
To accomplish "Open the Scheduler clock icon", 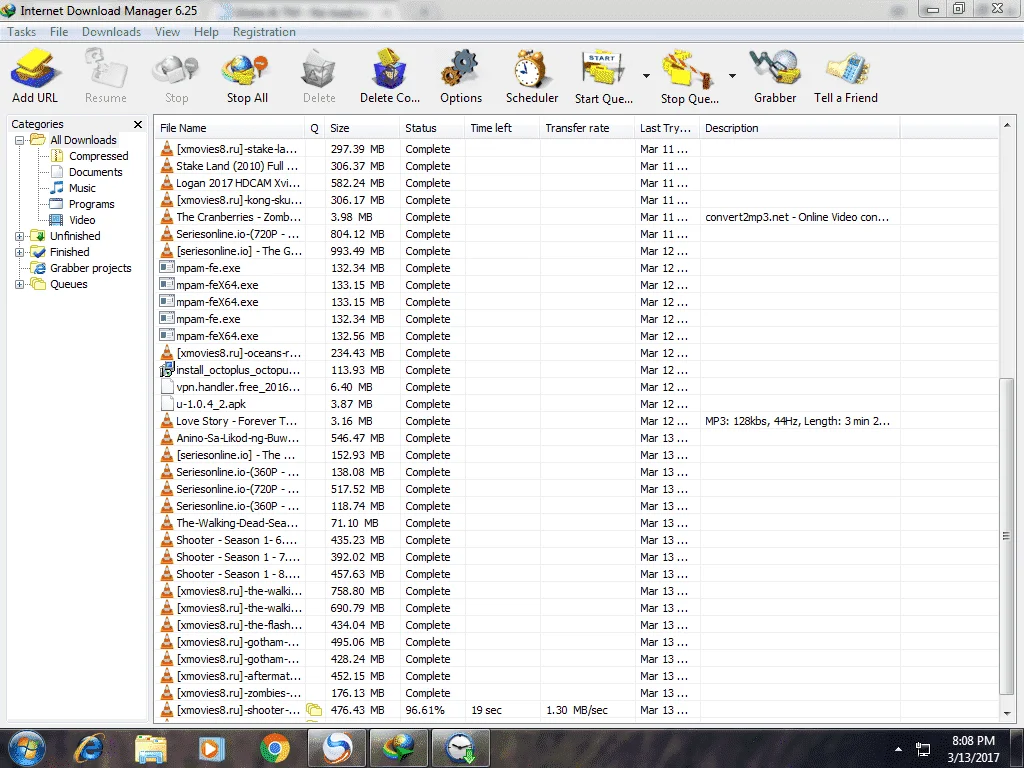I will 532,75.
